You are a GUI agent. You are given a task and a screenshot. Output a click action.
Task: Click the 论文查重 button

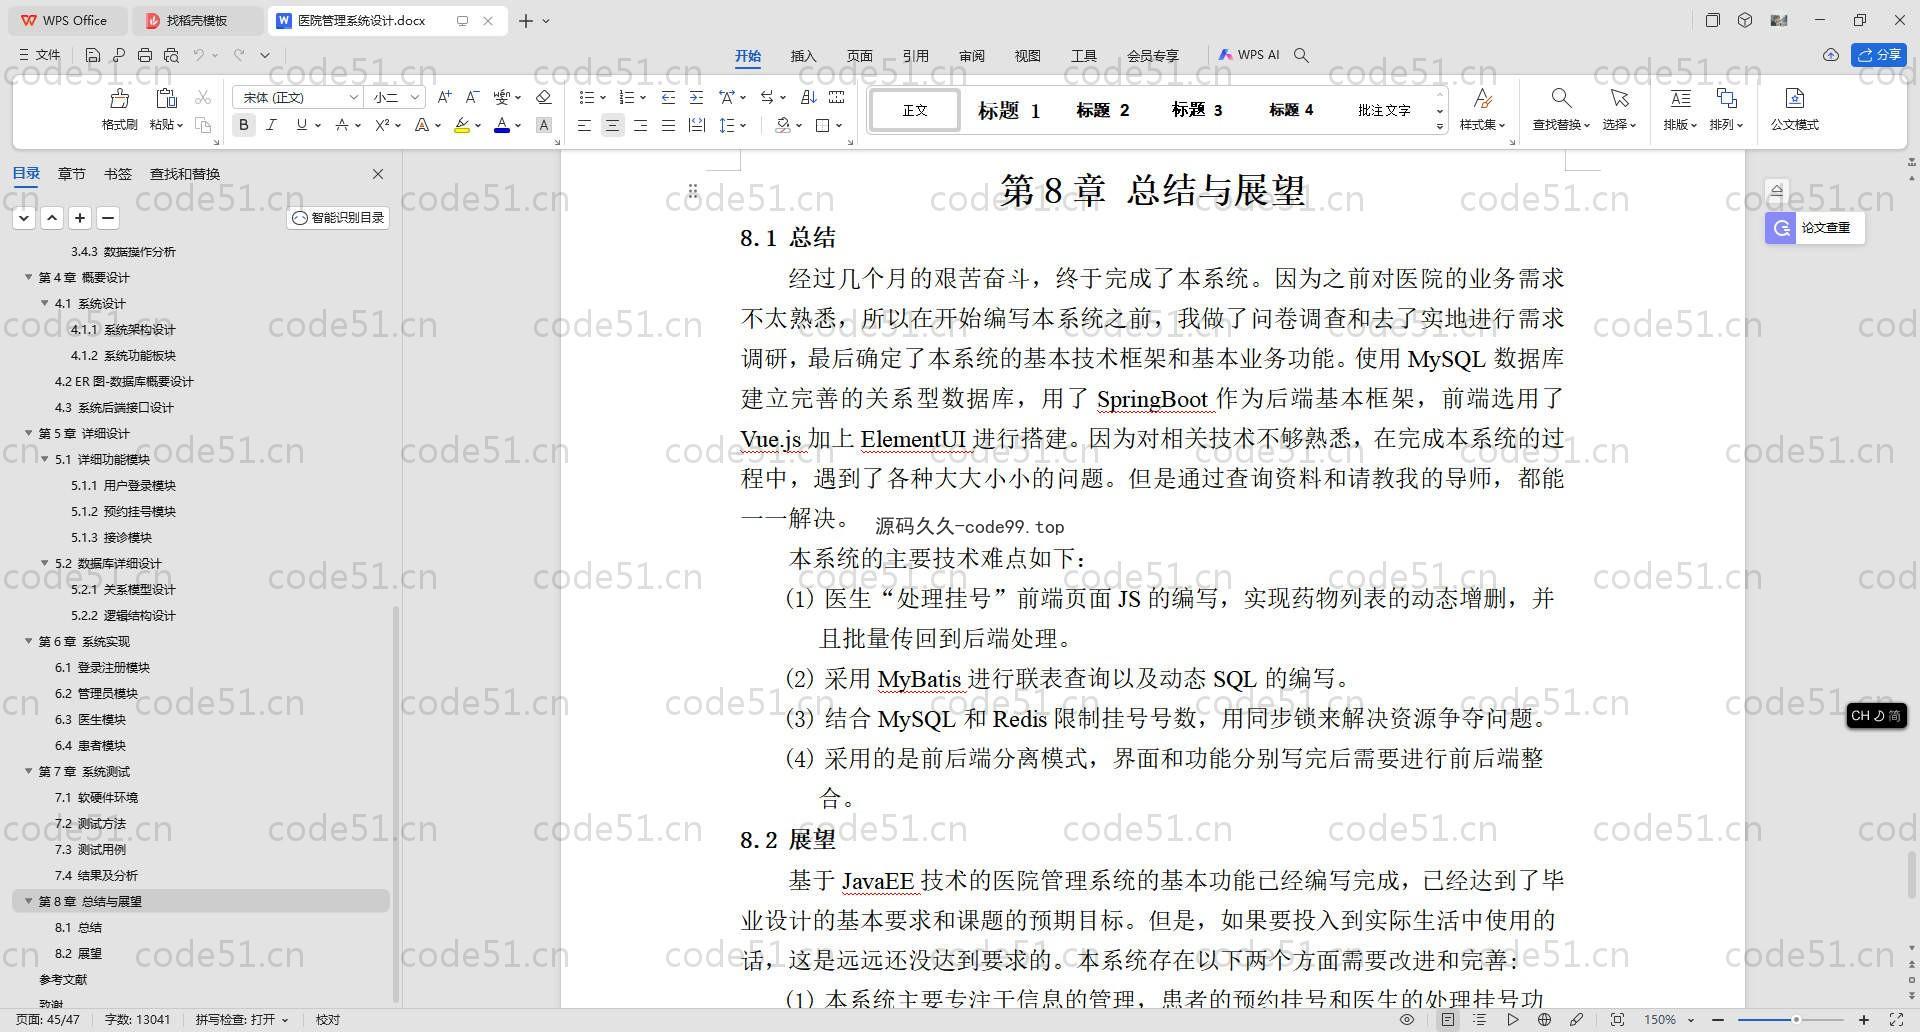(x=1814, y=228)
